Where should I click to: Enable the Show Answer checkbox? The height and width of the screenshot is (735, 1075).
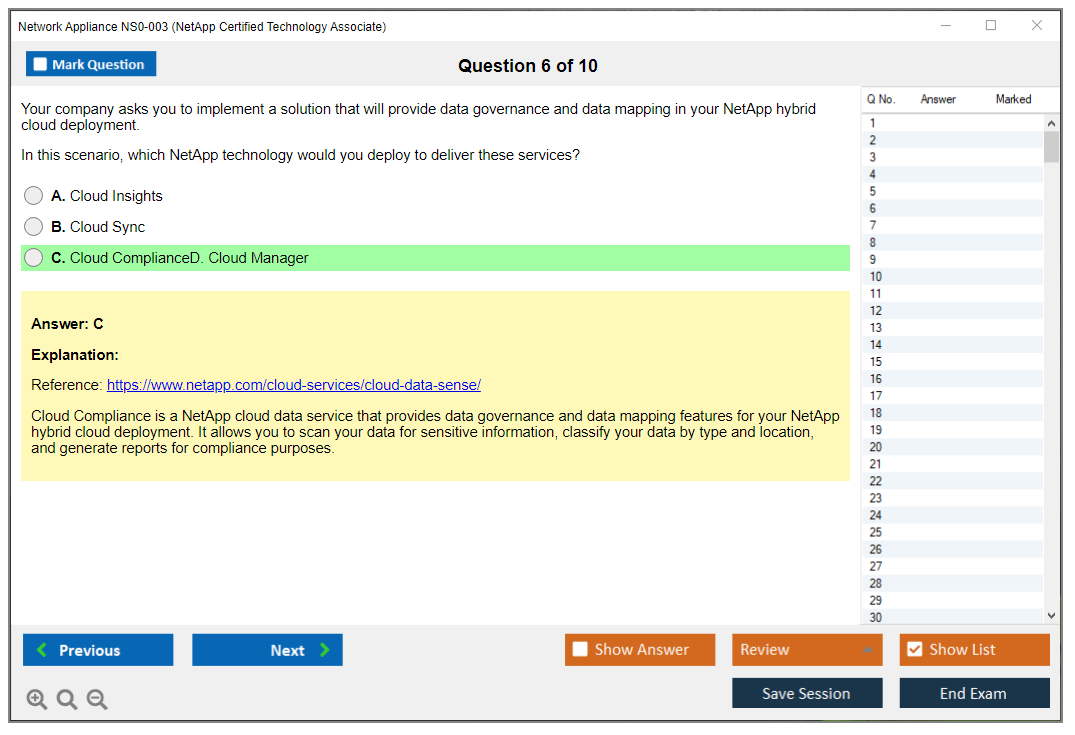pos(581,650)
